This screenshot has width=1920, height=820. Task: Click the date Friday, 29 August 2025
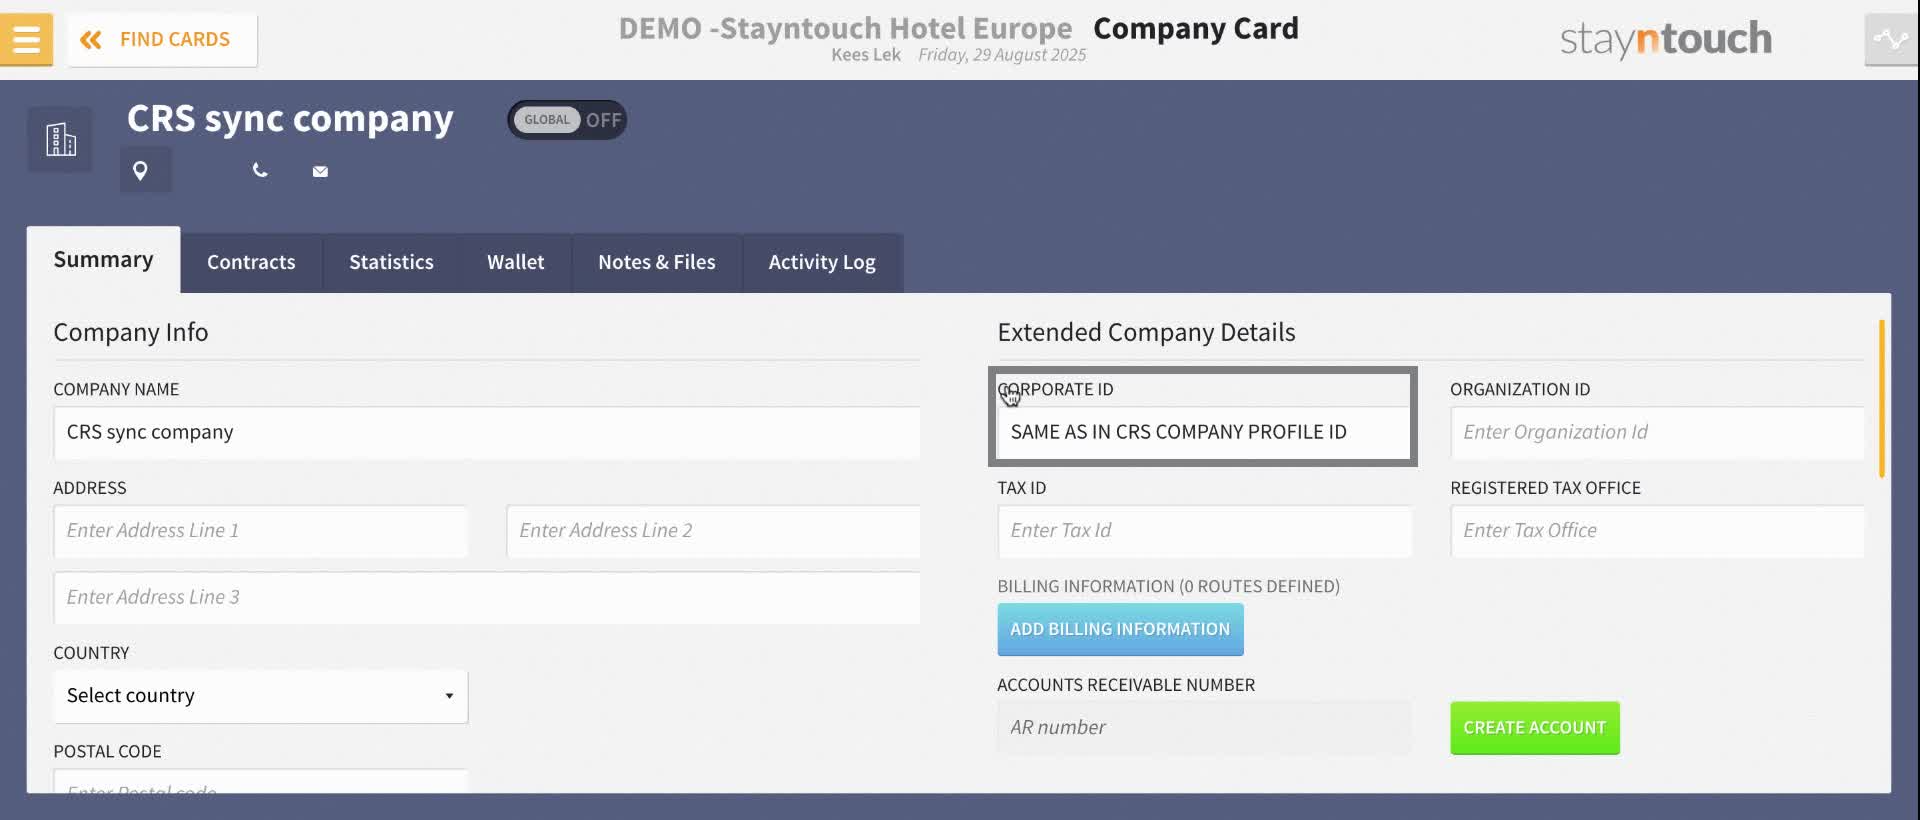point(1002,55)
